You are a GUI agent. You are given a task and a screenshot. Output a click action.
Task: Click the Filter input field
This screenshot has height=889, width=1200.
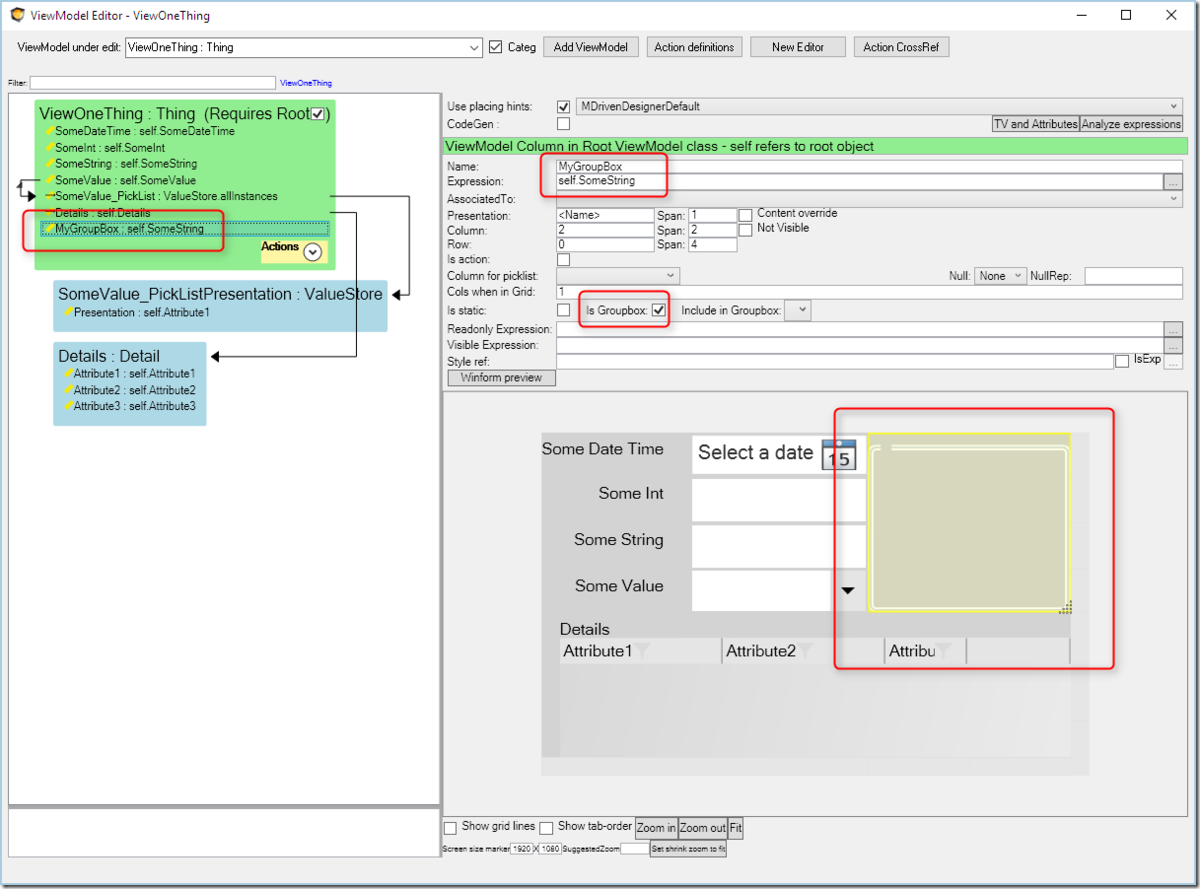tap(152, 83)
